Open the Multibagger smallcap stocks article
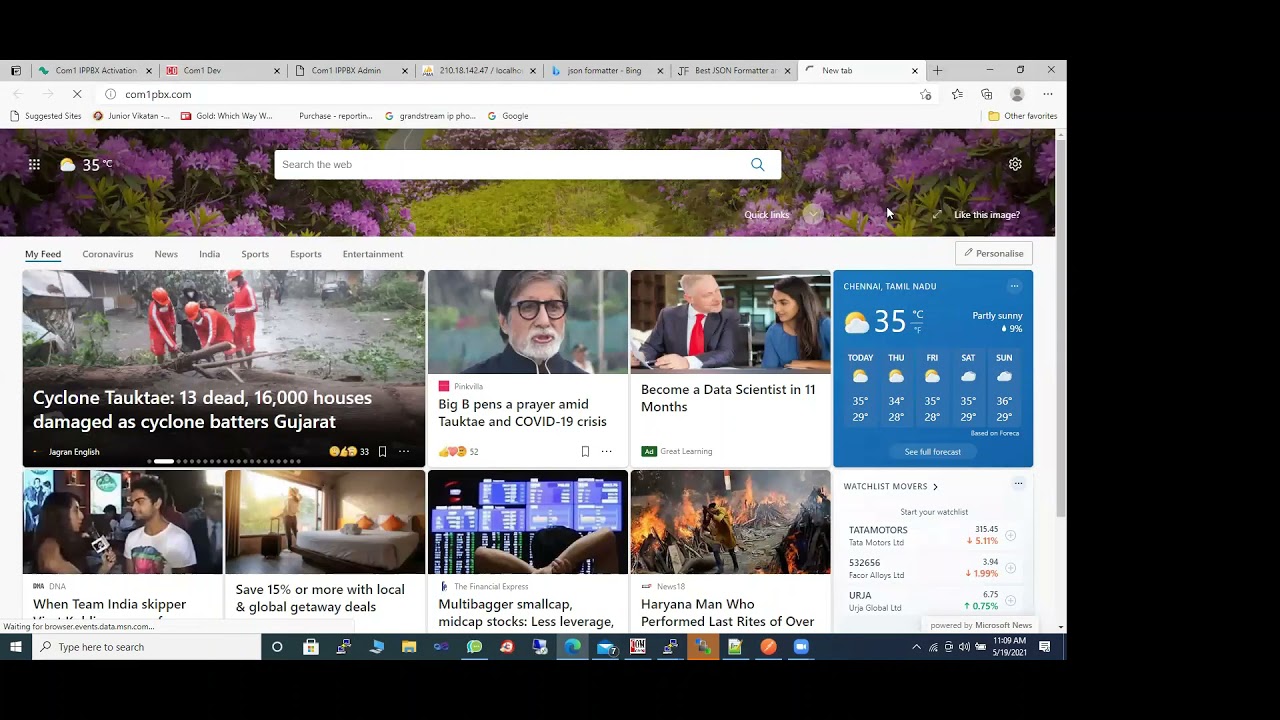This screenshot has height=720, width=1280. 528,551
